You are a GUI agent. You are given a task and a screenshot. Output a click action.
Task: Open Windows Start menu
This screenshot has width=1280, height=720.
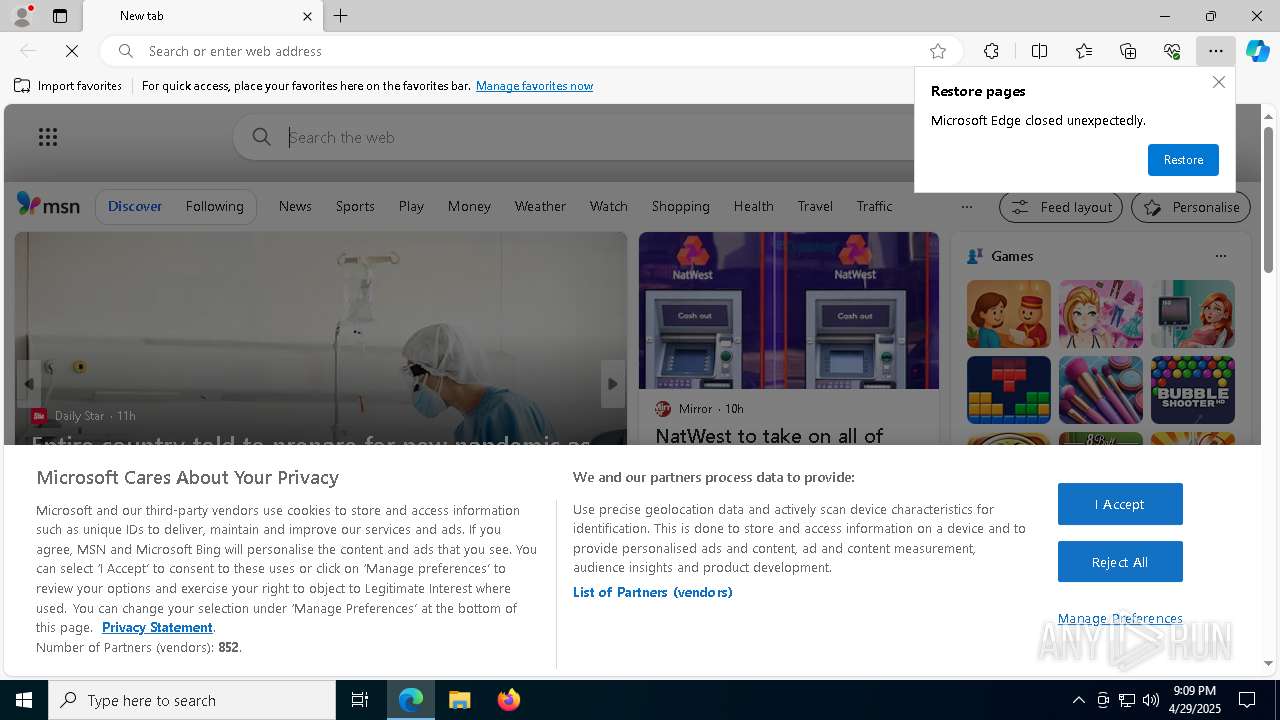24,700
